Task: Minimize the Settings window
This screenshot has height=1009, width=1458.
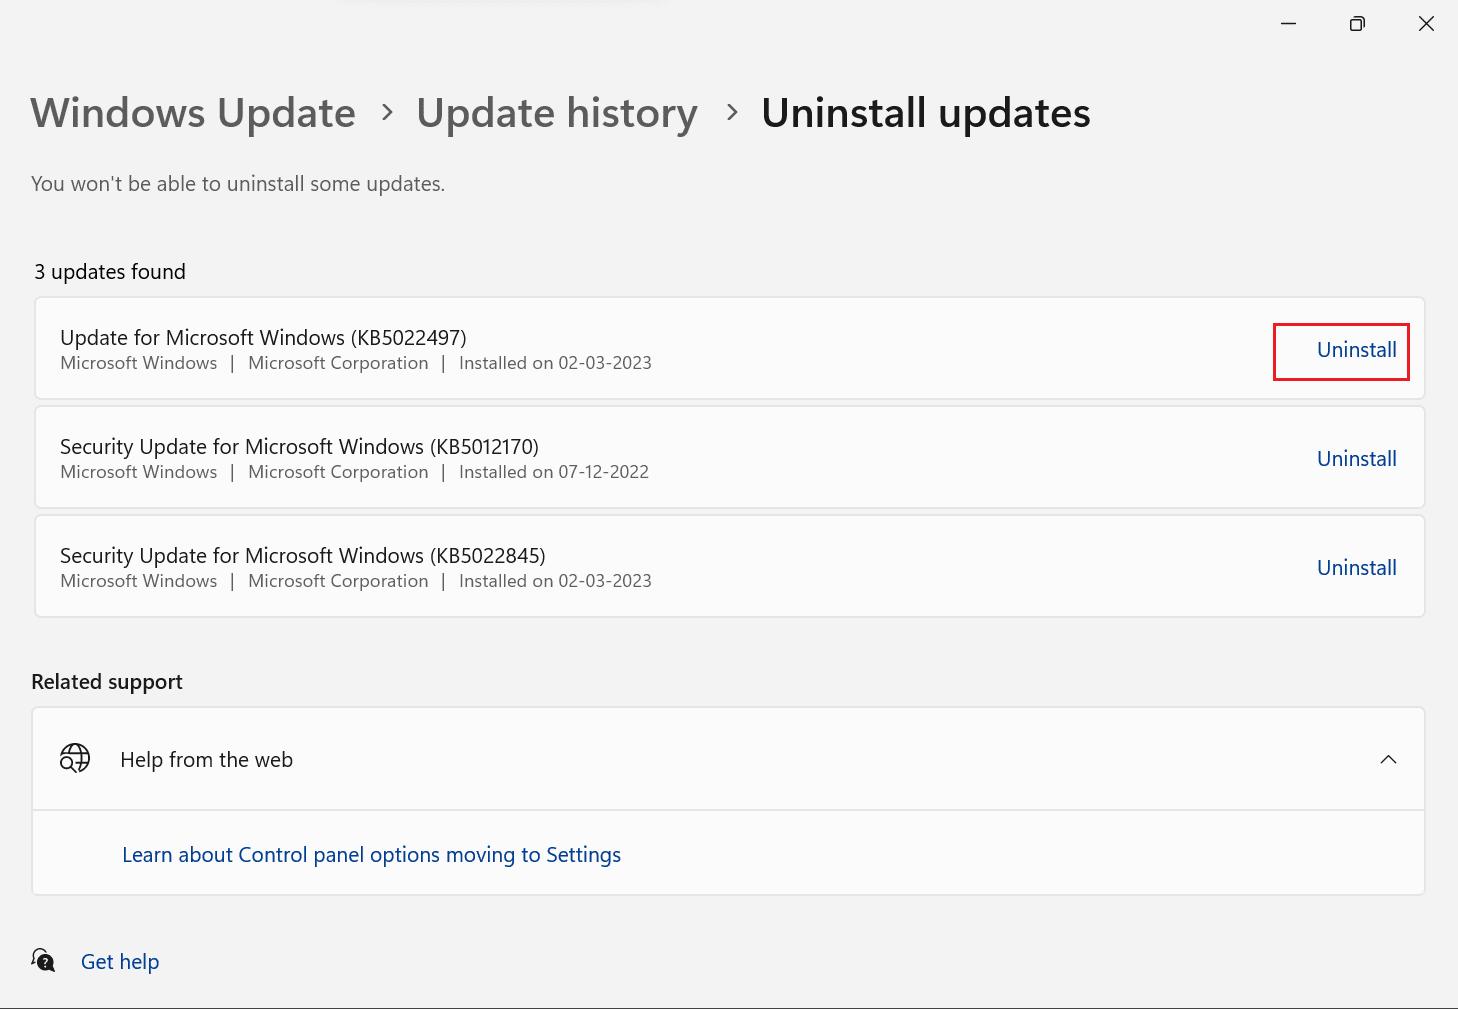Action: [x=1288, y=24]
